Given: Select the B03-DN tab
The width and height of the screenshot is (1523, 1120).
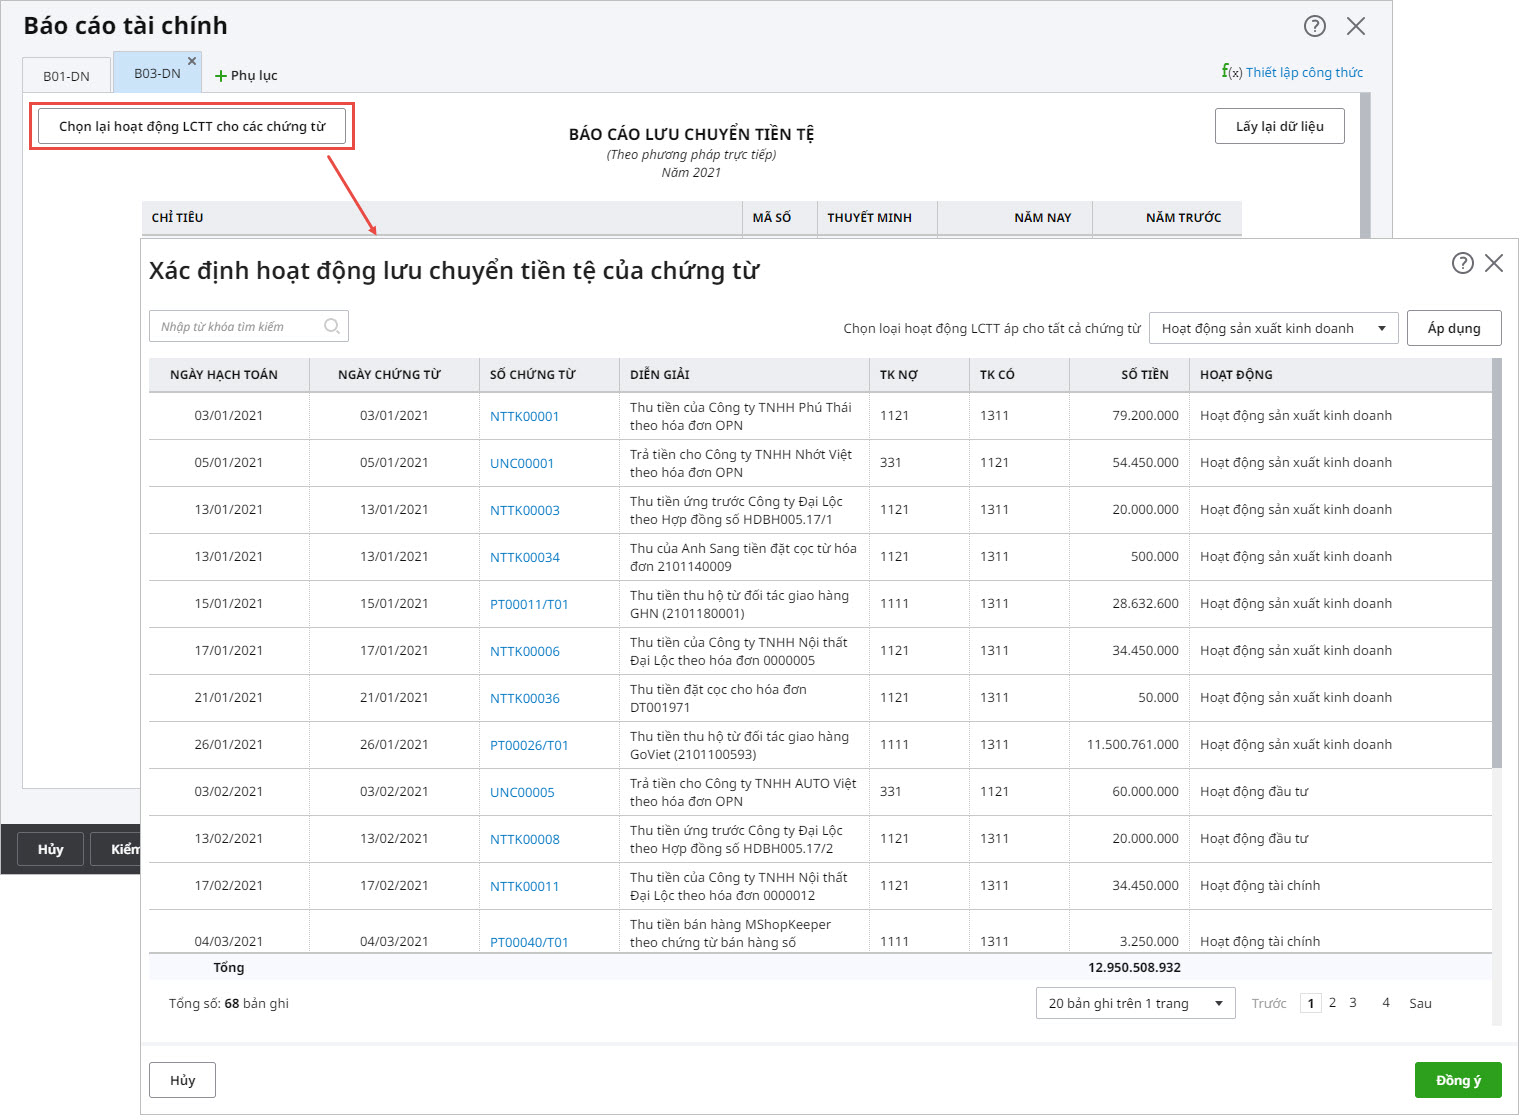Looking at the screenshot, I should [x=156, y=74].
